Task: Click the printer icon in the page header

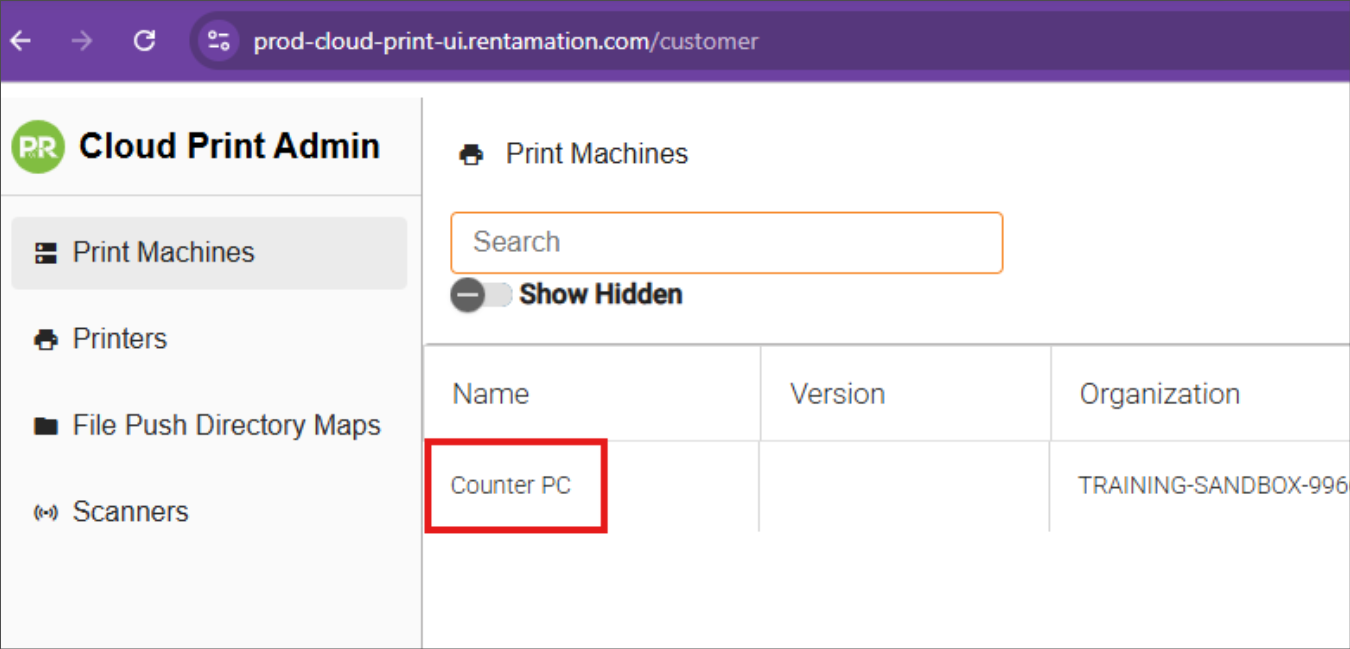Action: (x=471, y=155)
